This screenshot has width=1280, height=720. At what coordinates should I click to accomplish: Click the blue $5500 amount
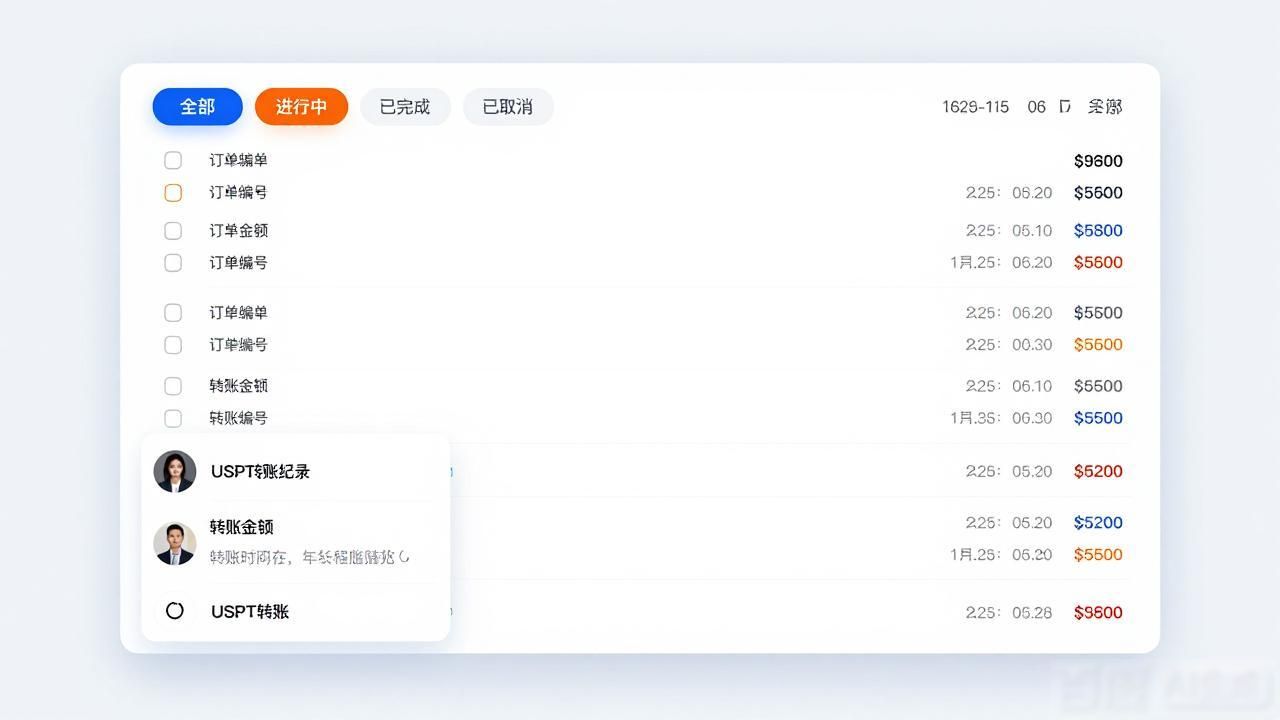point(1098,418)
